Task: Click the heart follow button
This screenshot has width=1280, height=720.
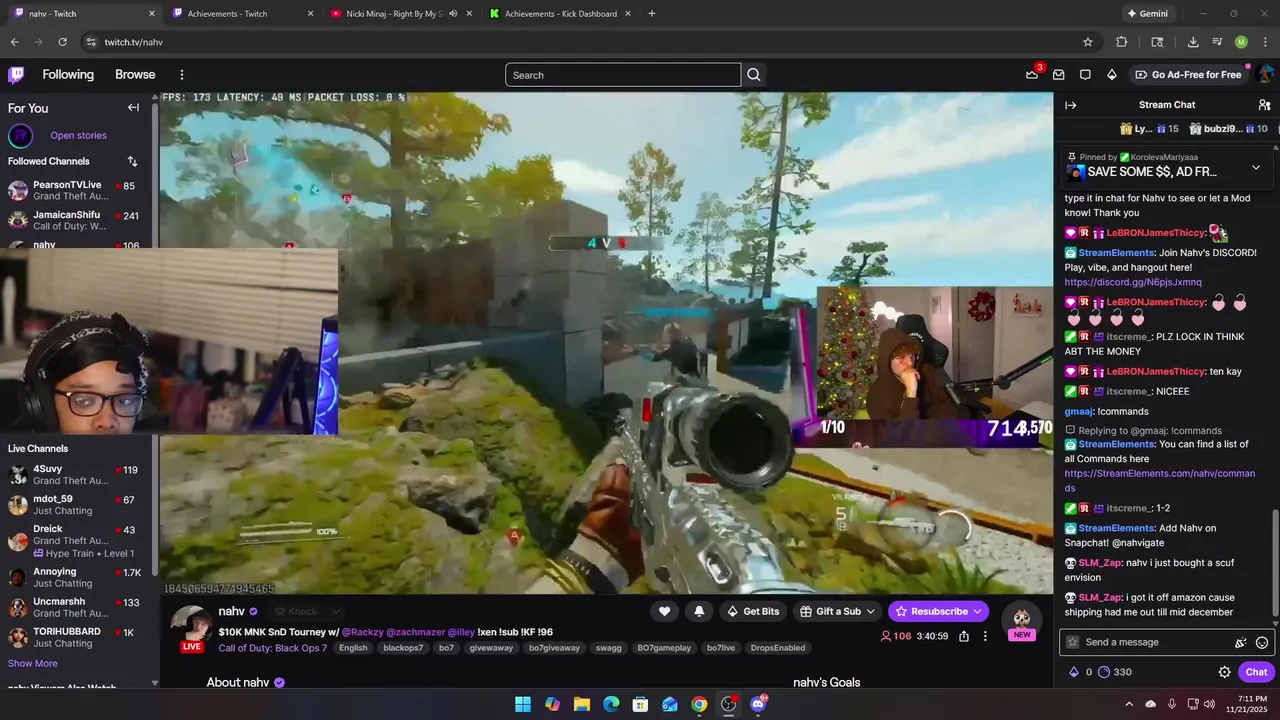Action: point(664,611)
